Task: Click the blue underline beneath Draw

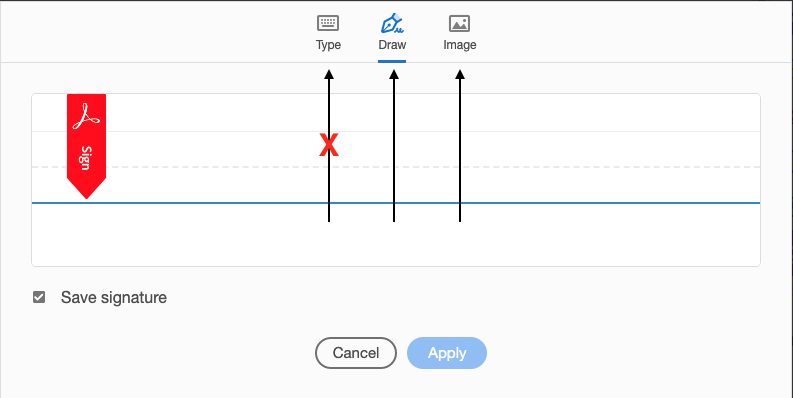Action: 392,61
